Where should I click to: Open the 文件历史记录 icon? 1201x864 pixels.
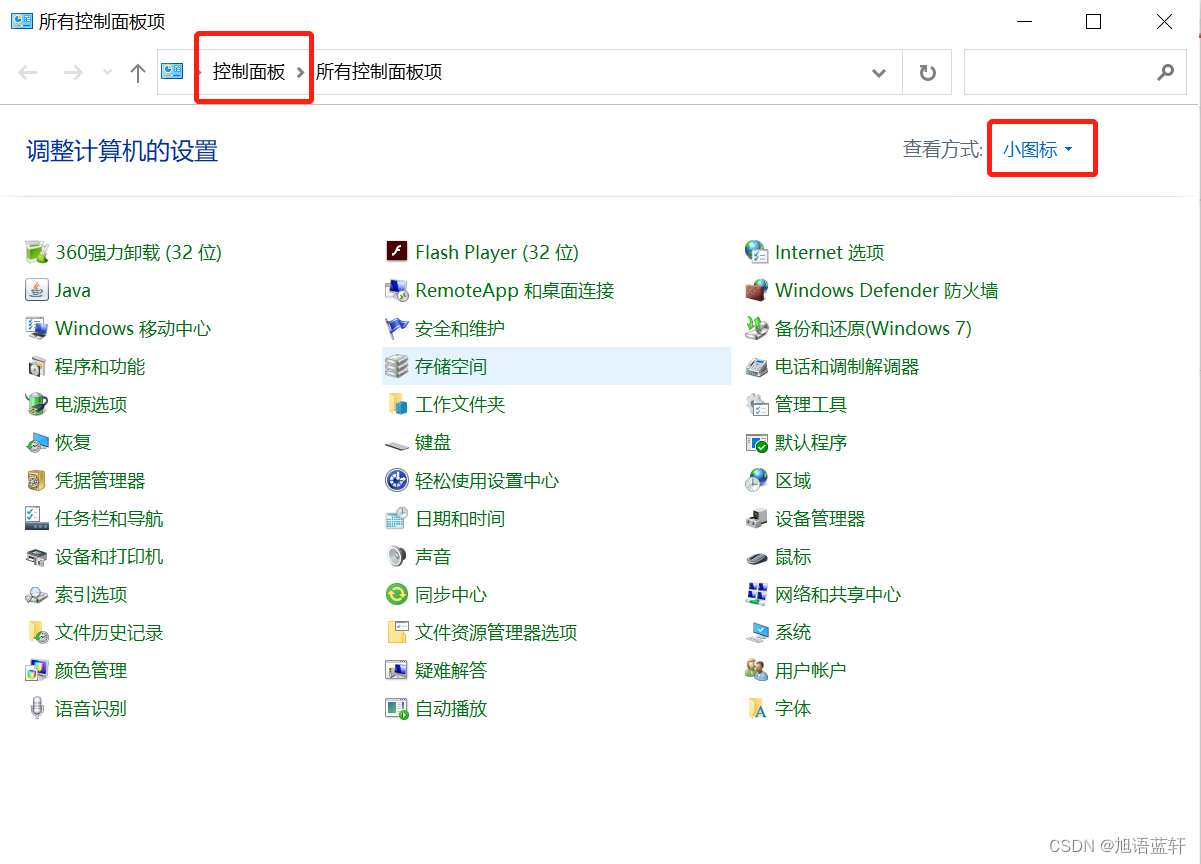[x=37, y=632]
